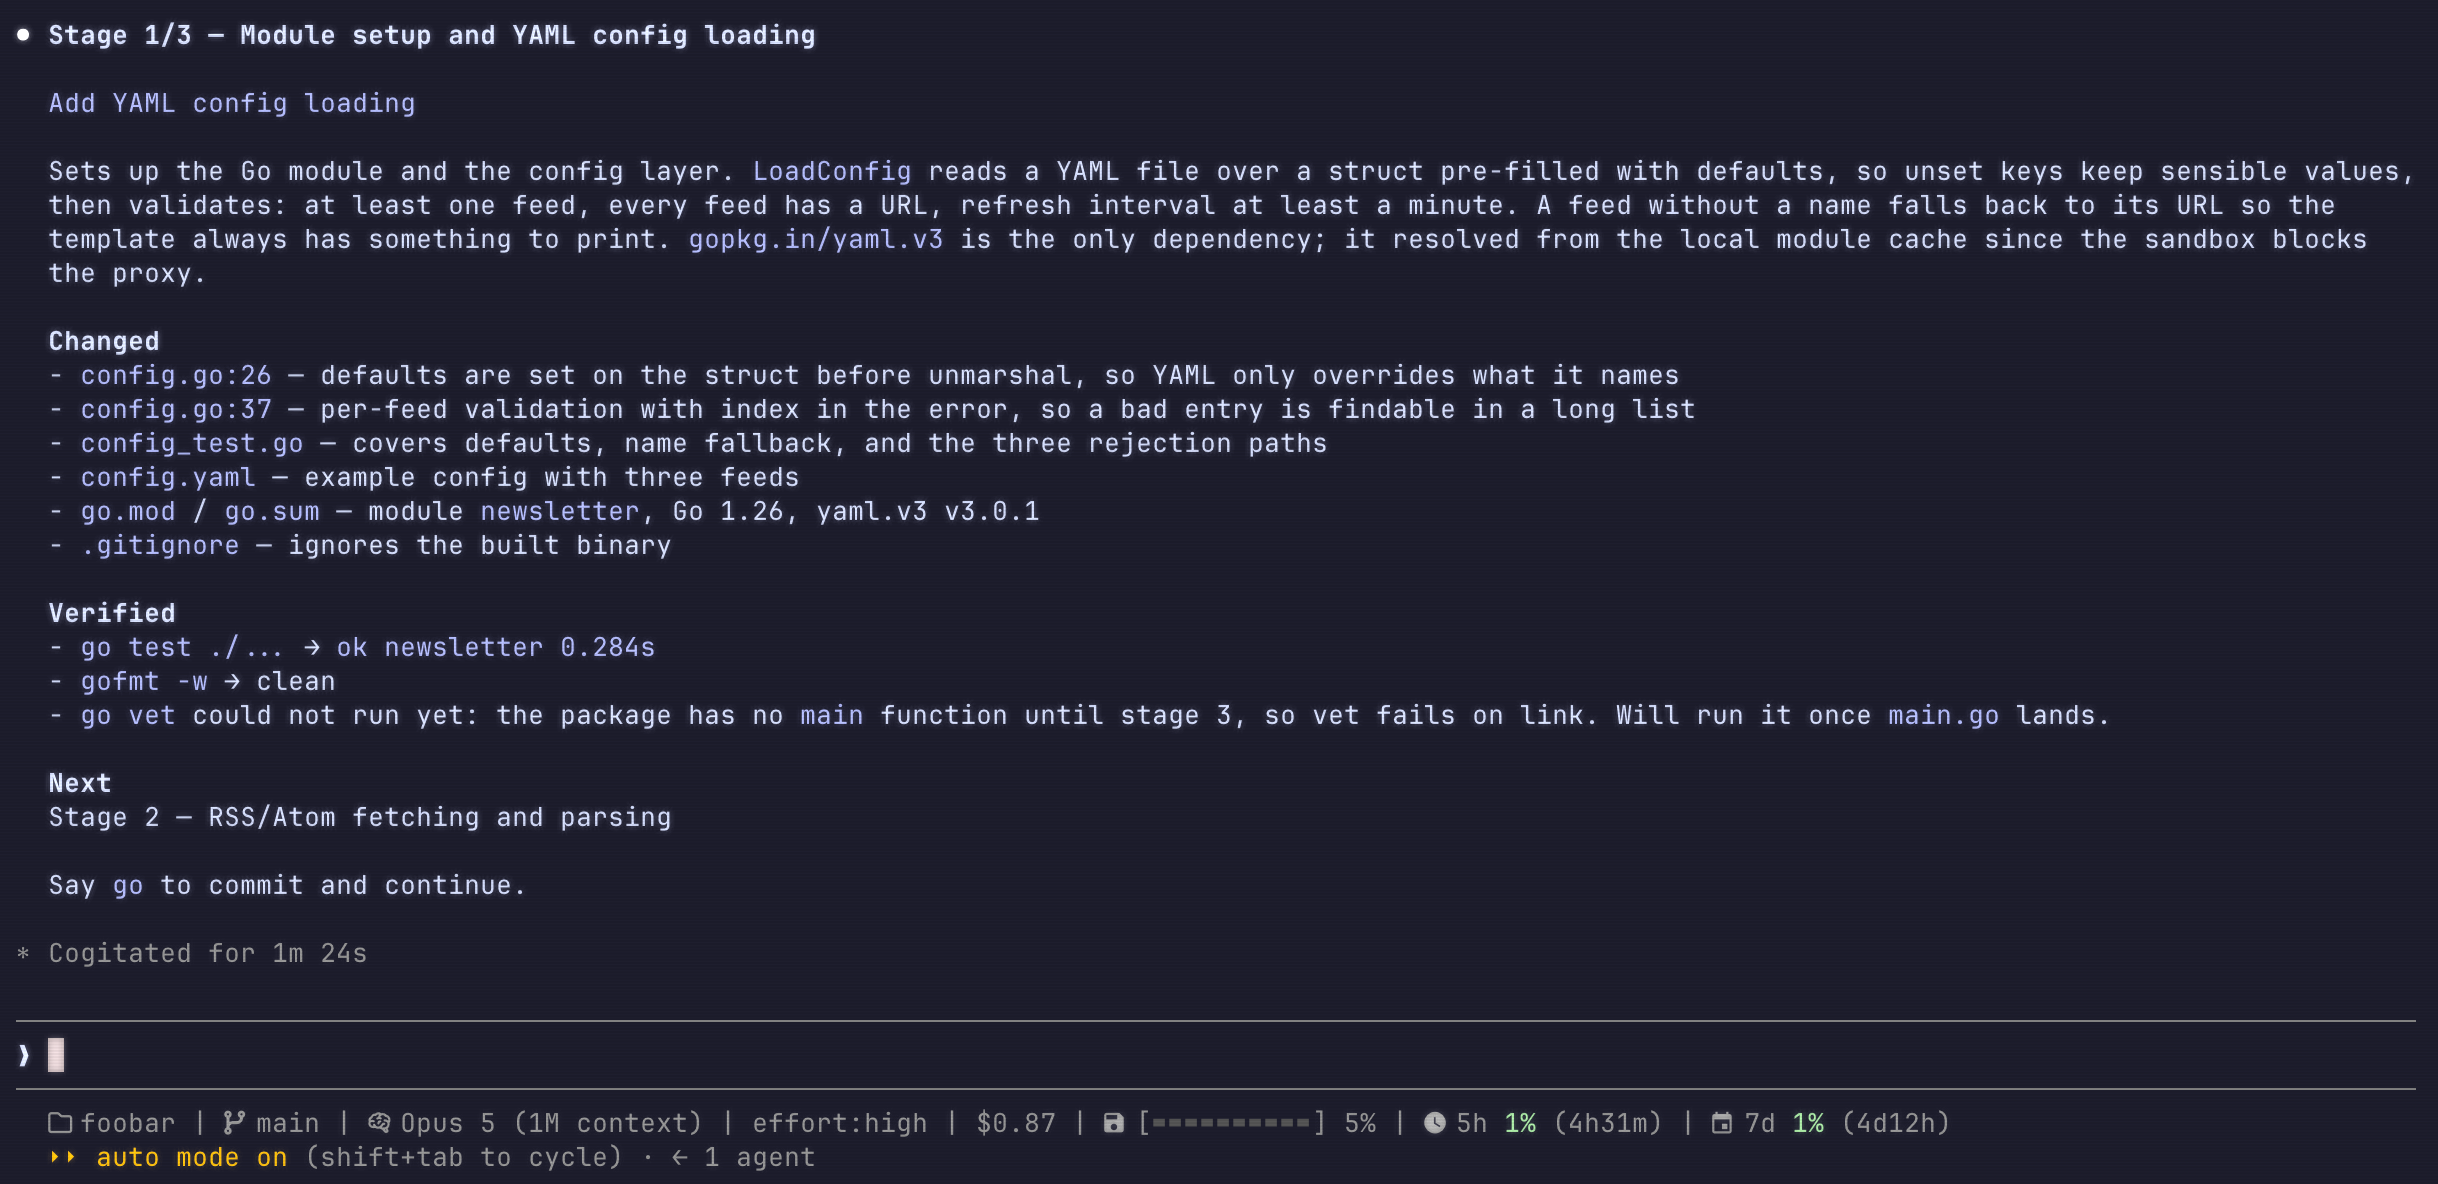Click the double-arrow auto mode icon

click(x=63, y=1157)
